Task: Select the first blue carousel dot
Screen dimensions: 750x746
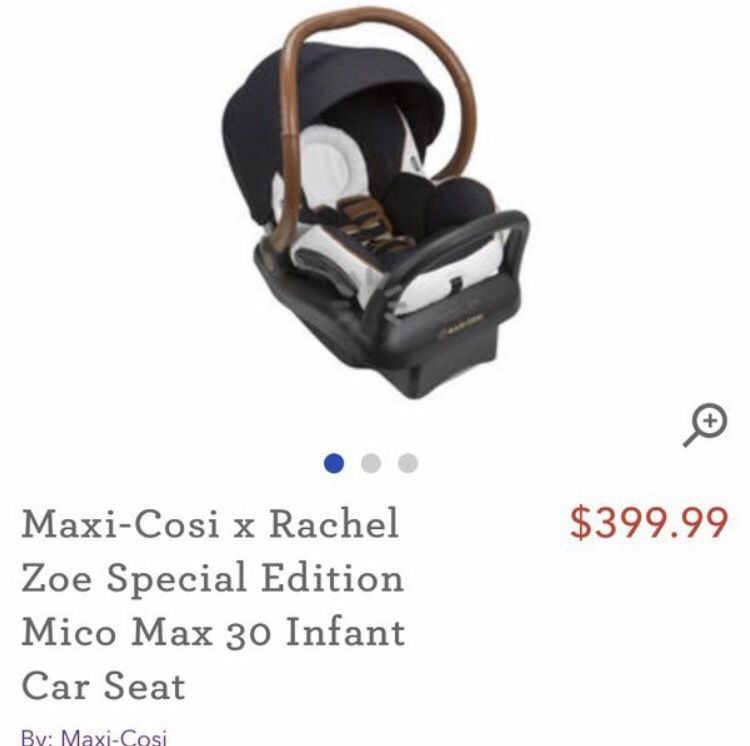Action: click(x=334, y=463)
